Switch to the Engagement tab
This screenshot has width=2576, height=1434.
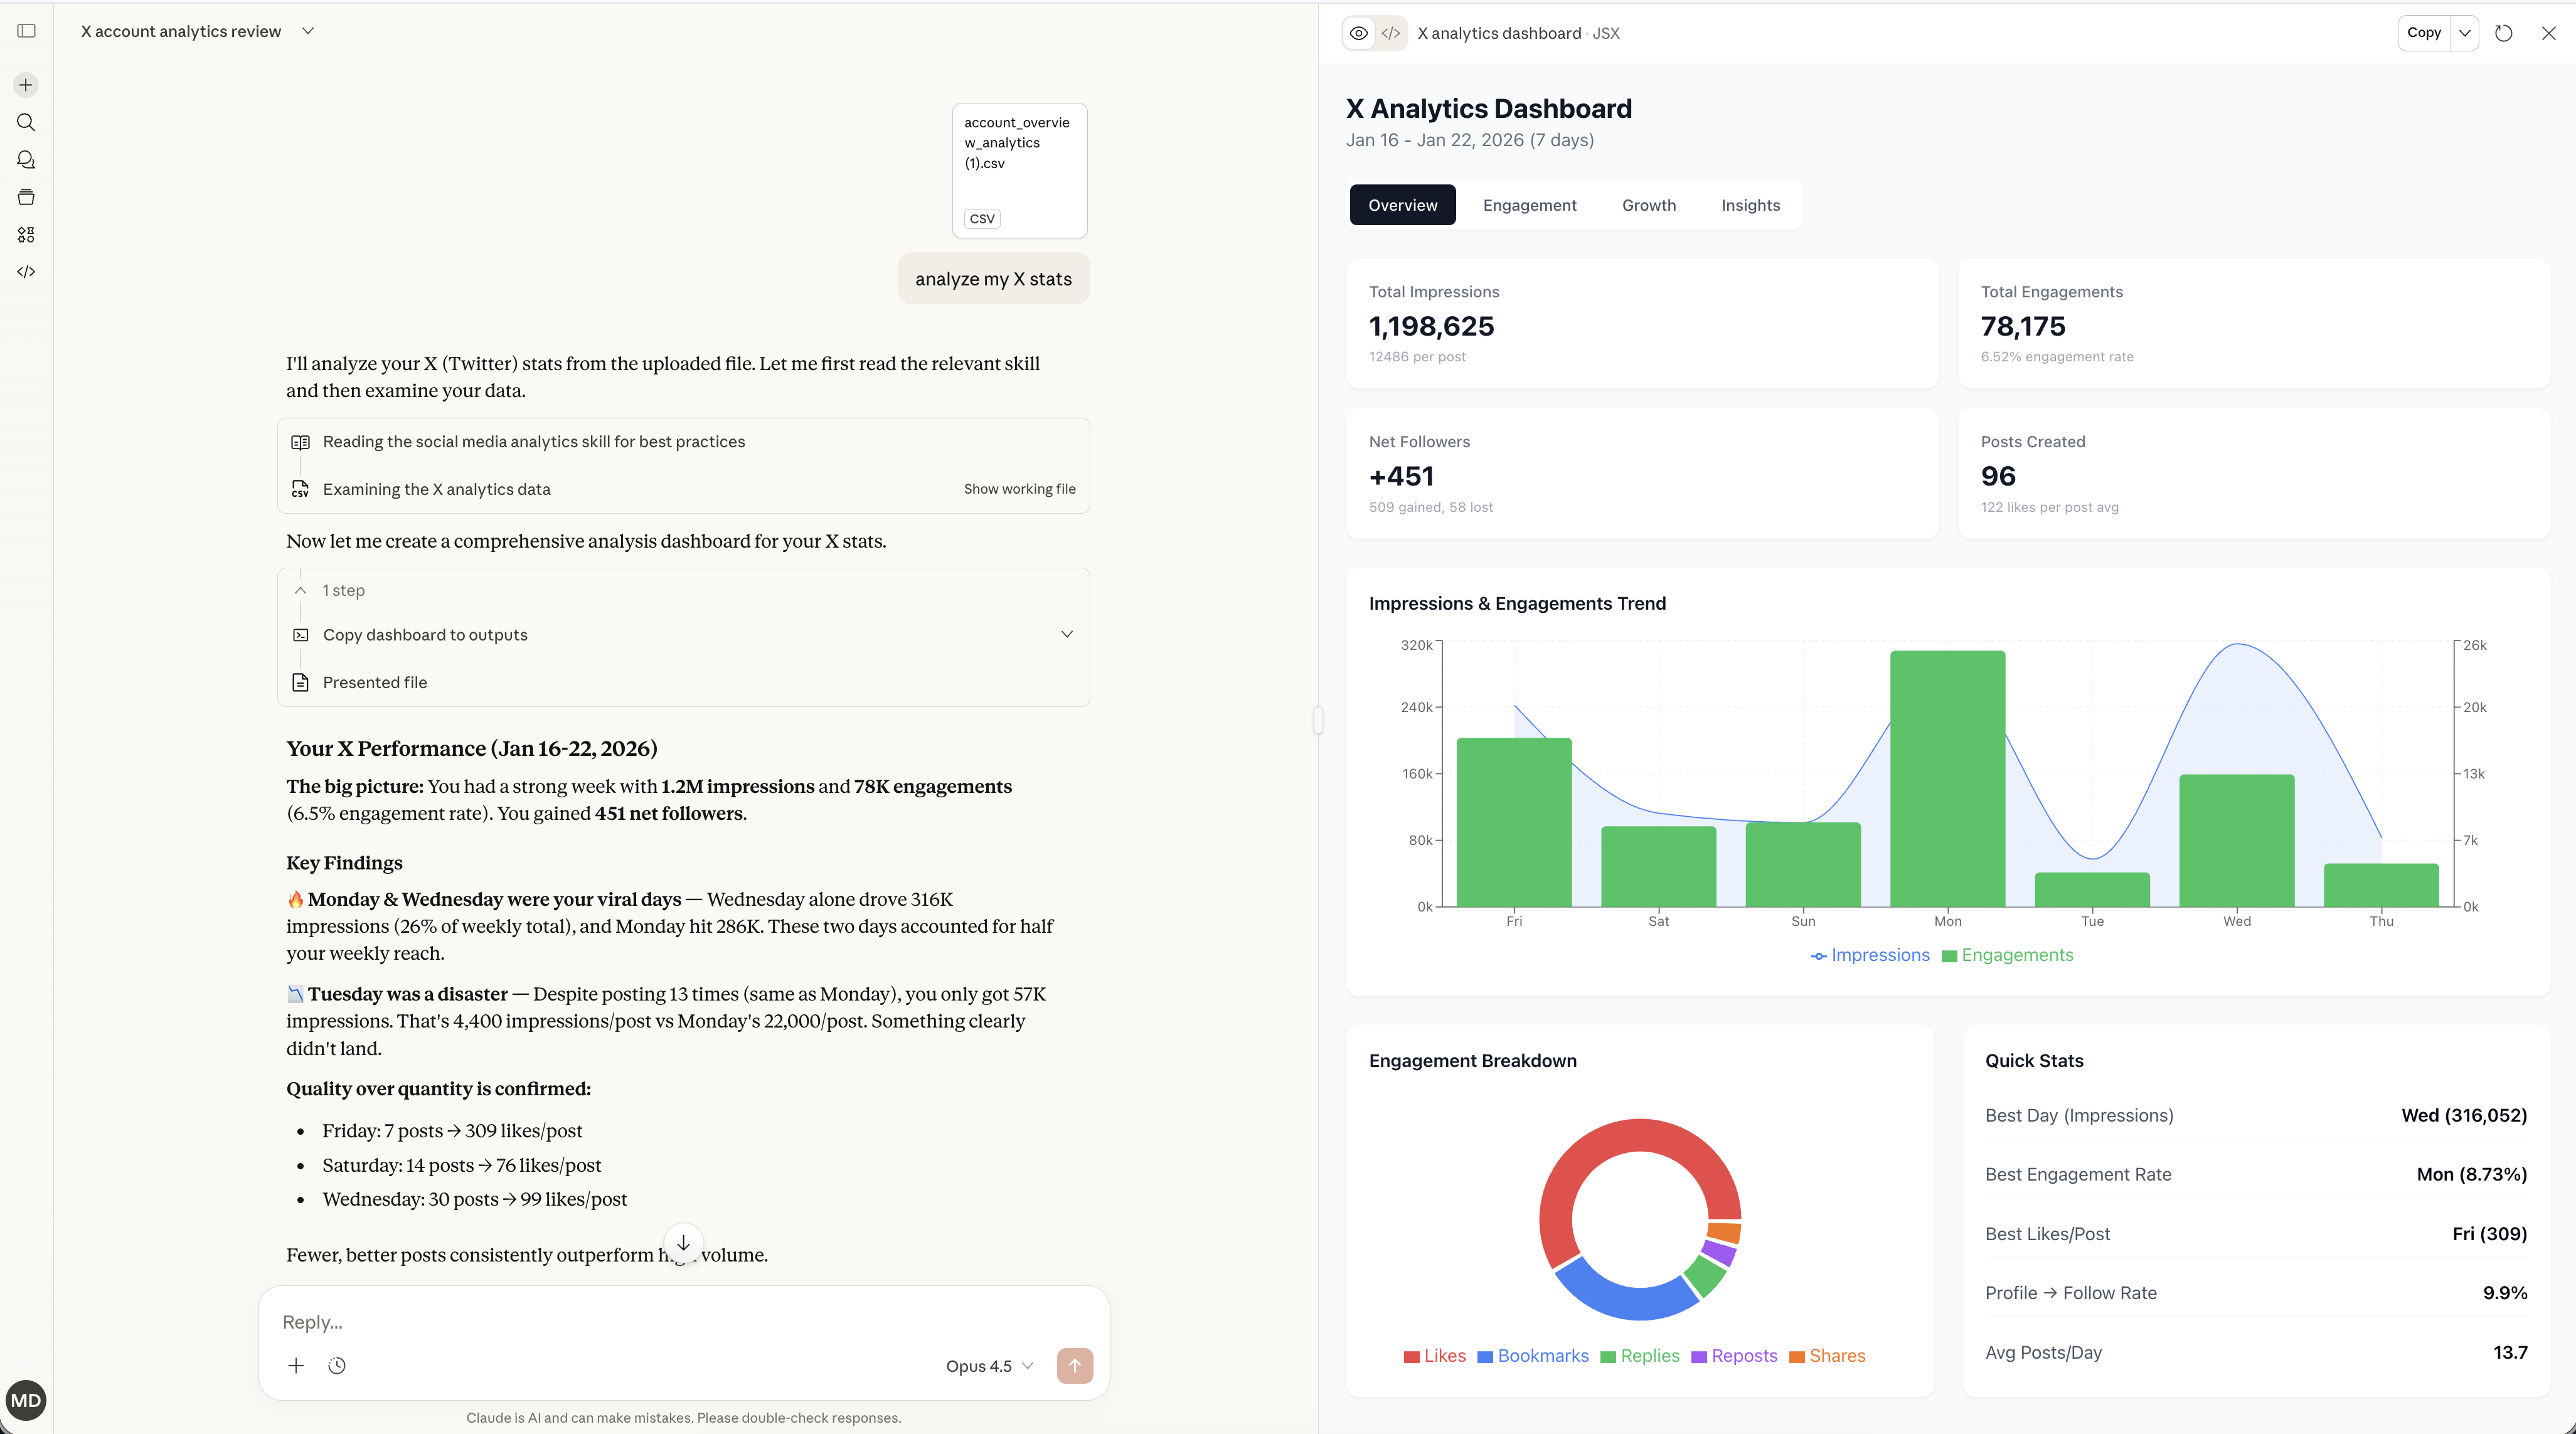[x=1529, y=205]
